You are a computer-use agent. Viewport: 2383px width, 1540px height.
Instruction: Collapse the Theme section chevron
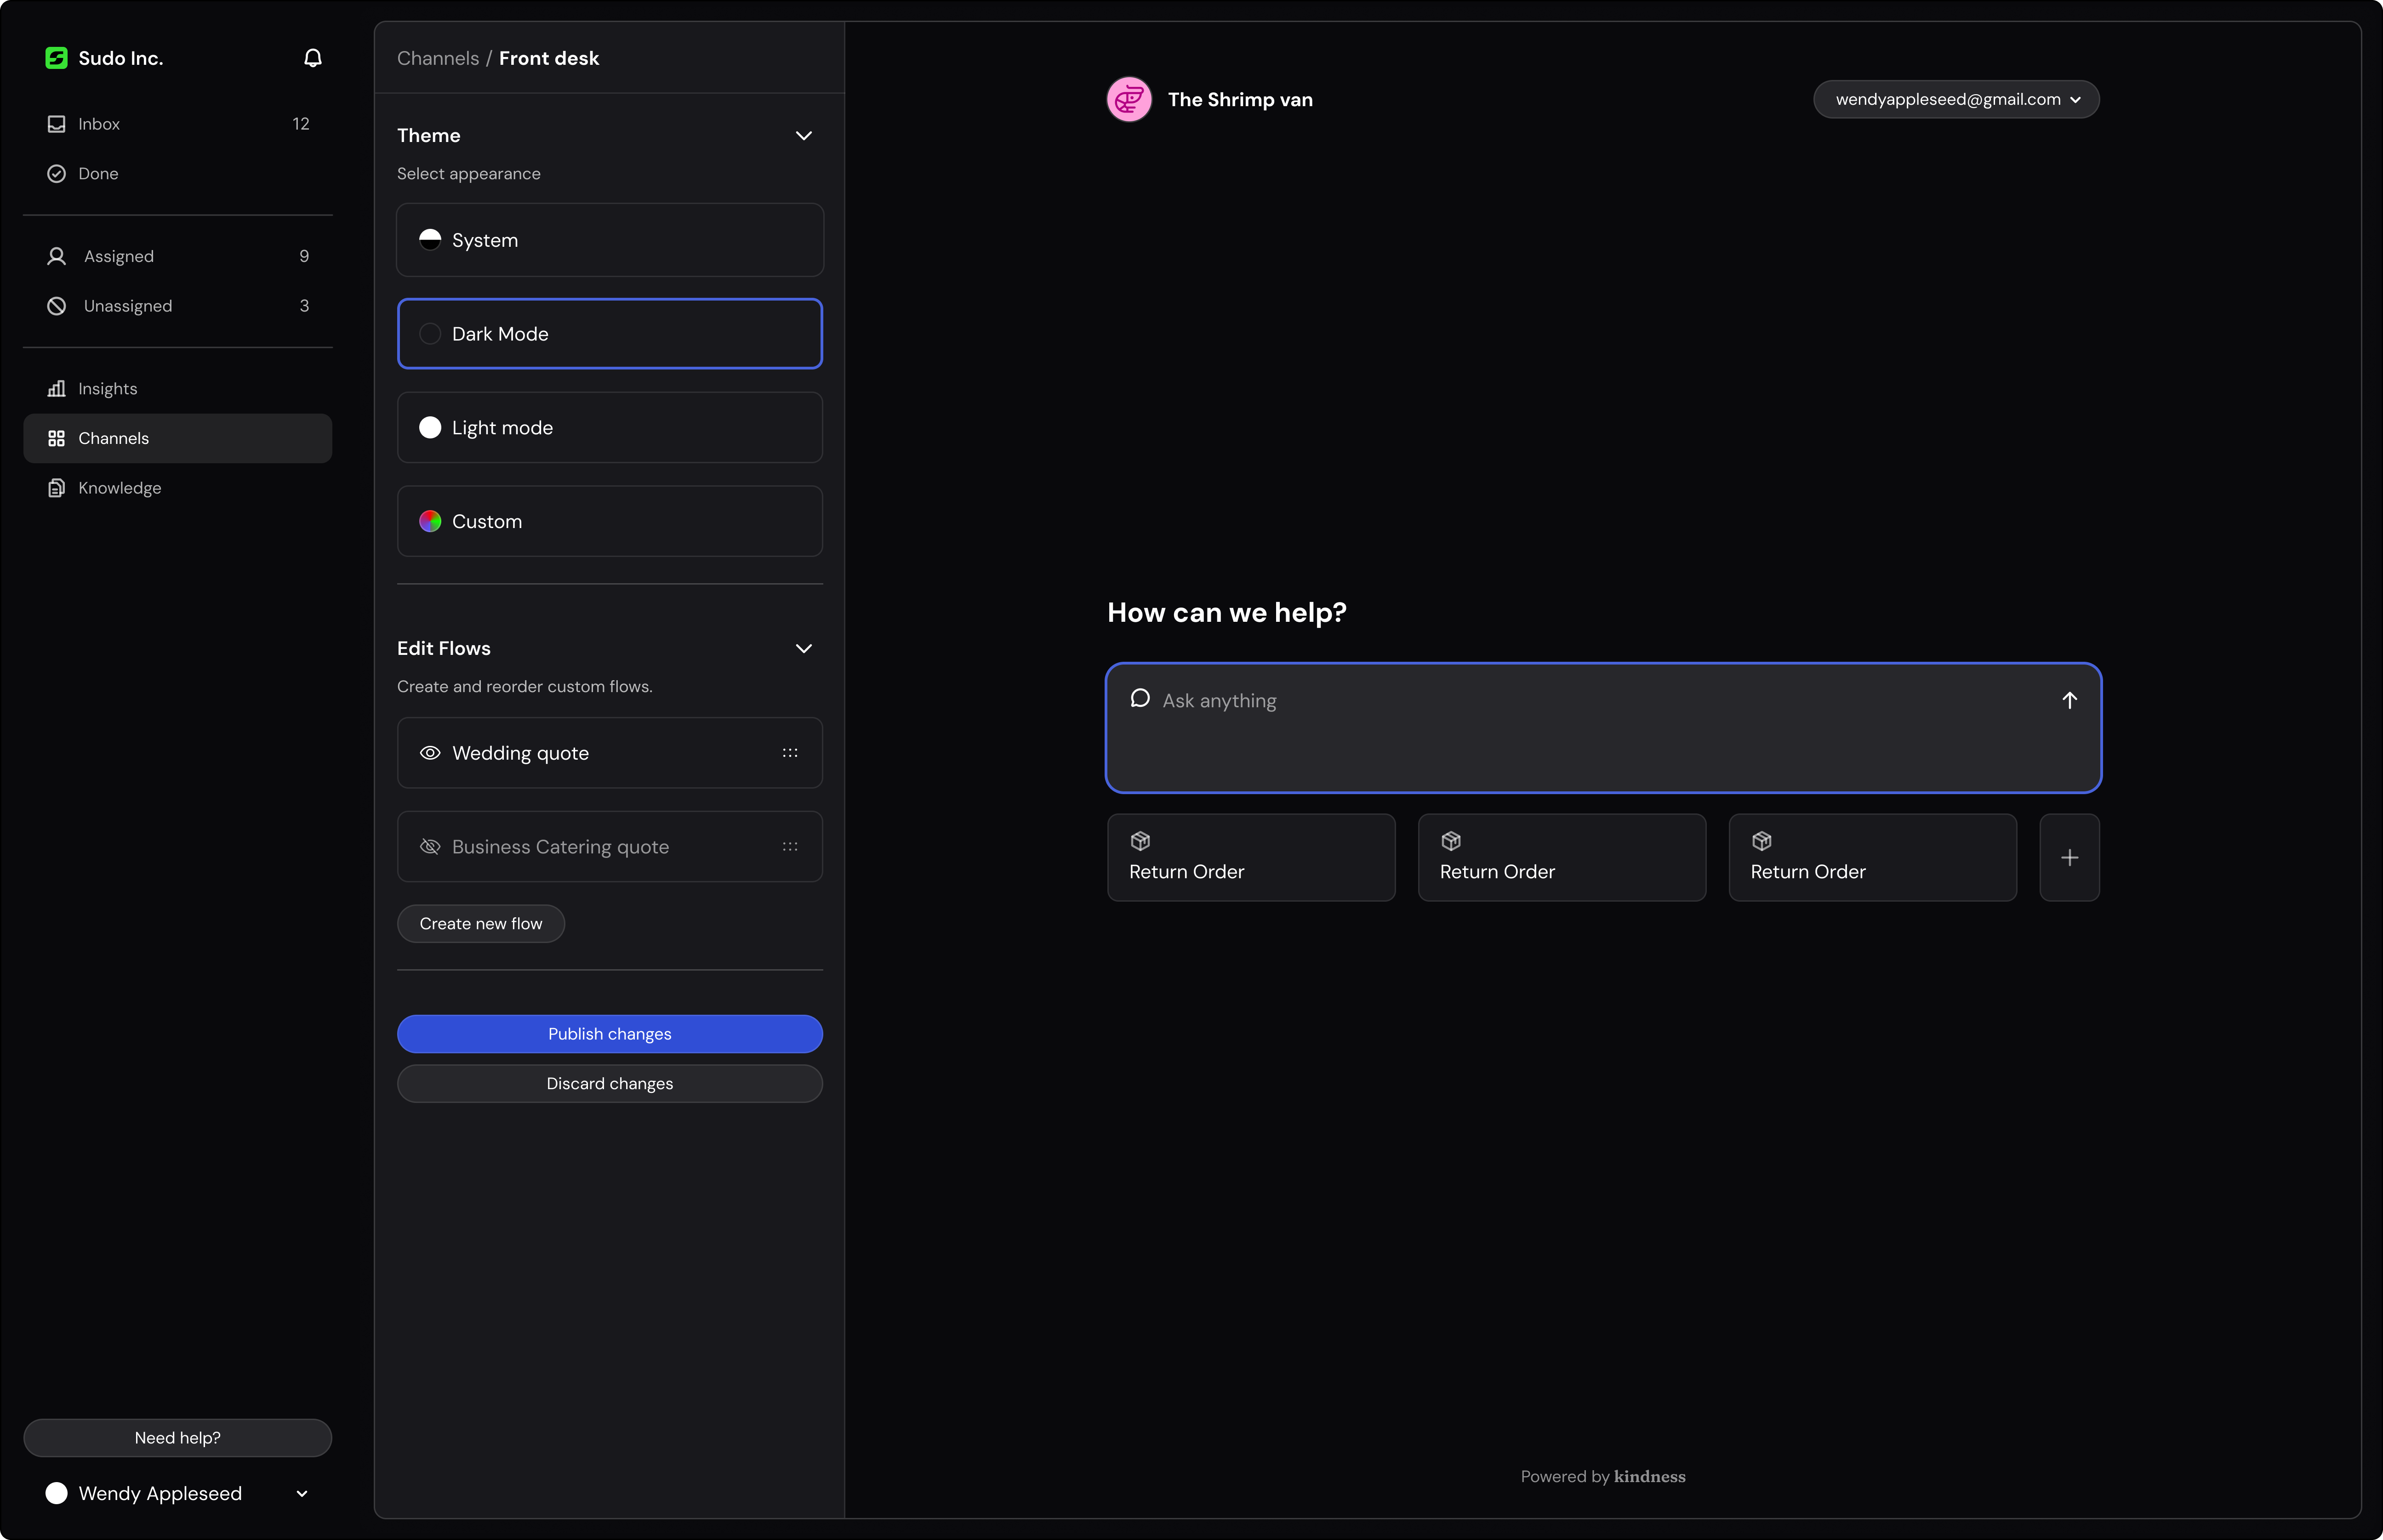803,136
